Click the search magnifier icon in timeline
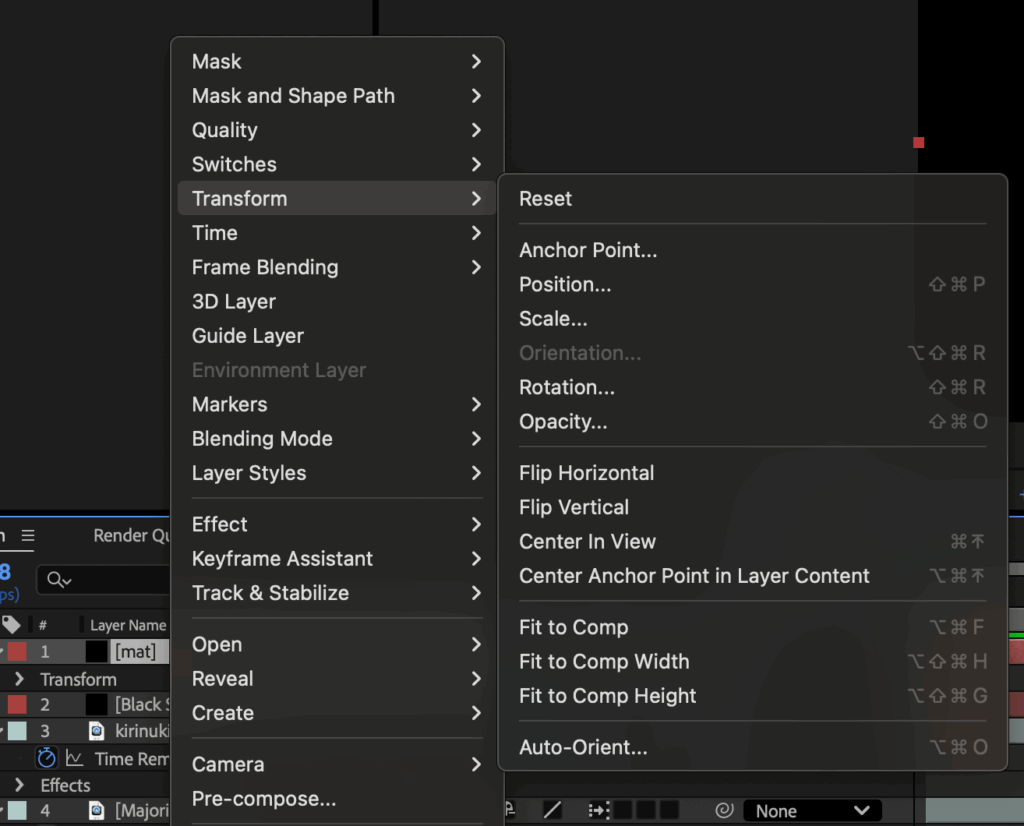The height and width of the screenshot is (826, 1024). point(58,580)
